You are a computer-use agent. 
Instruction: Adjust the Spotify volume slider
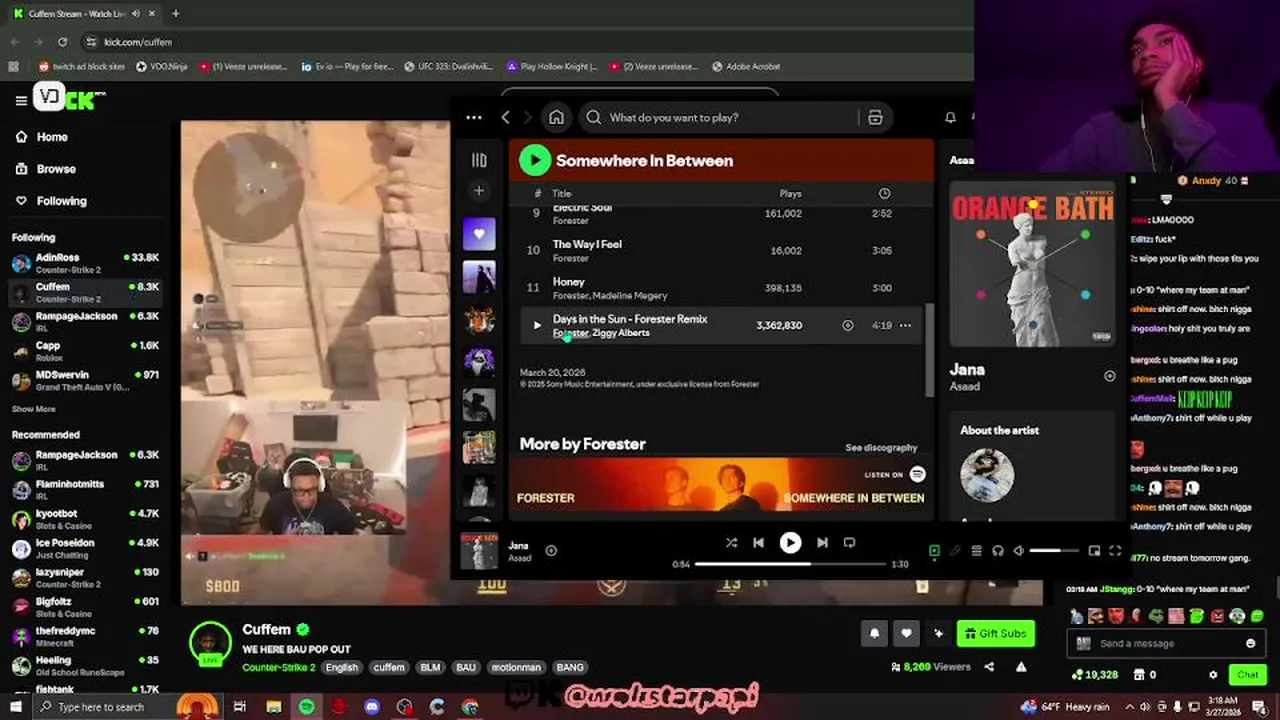pos(1054,550)
